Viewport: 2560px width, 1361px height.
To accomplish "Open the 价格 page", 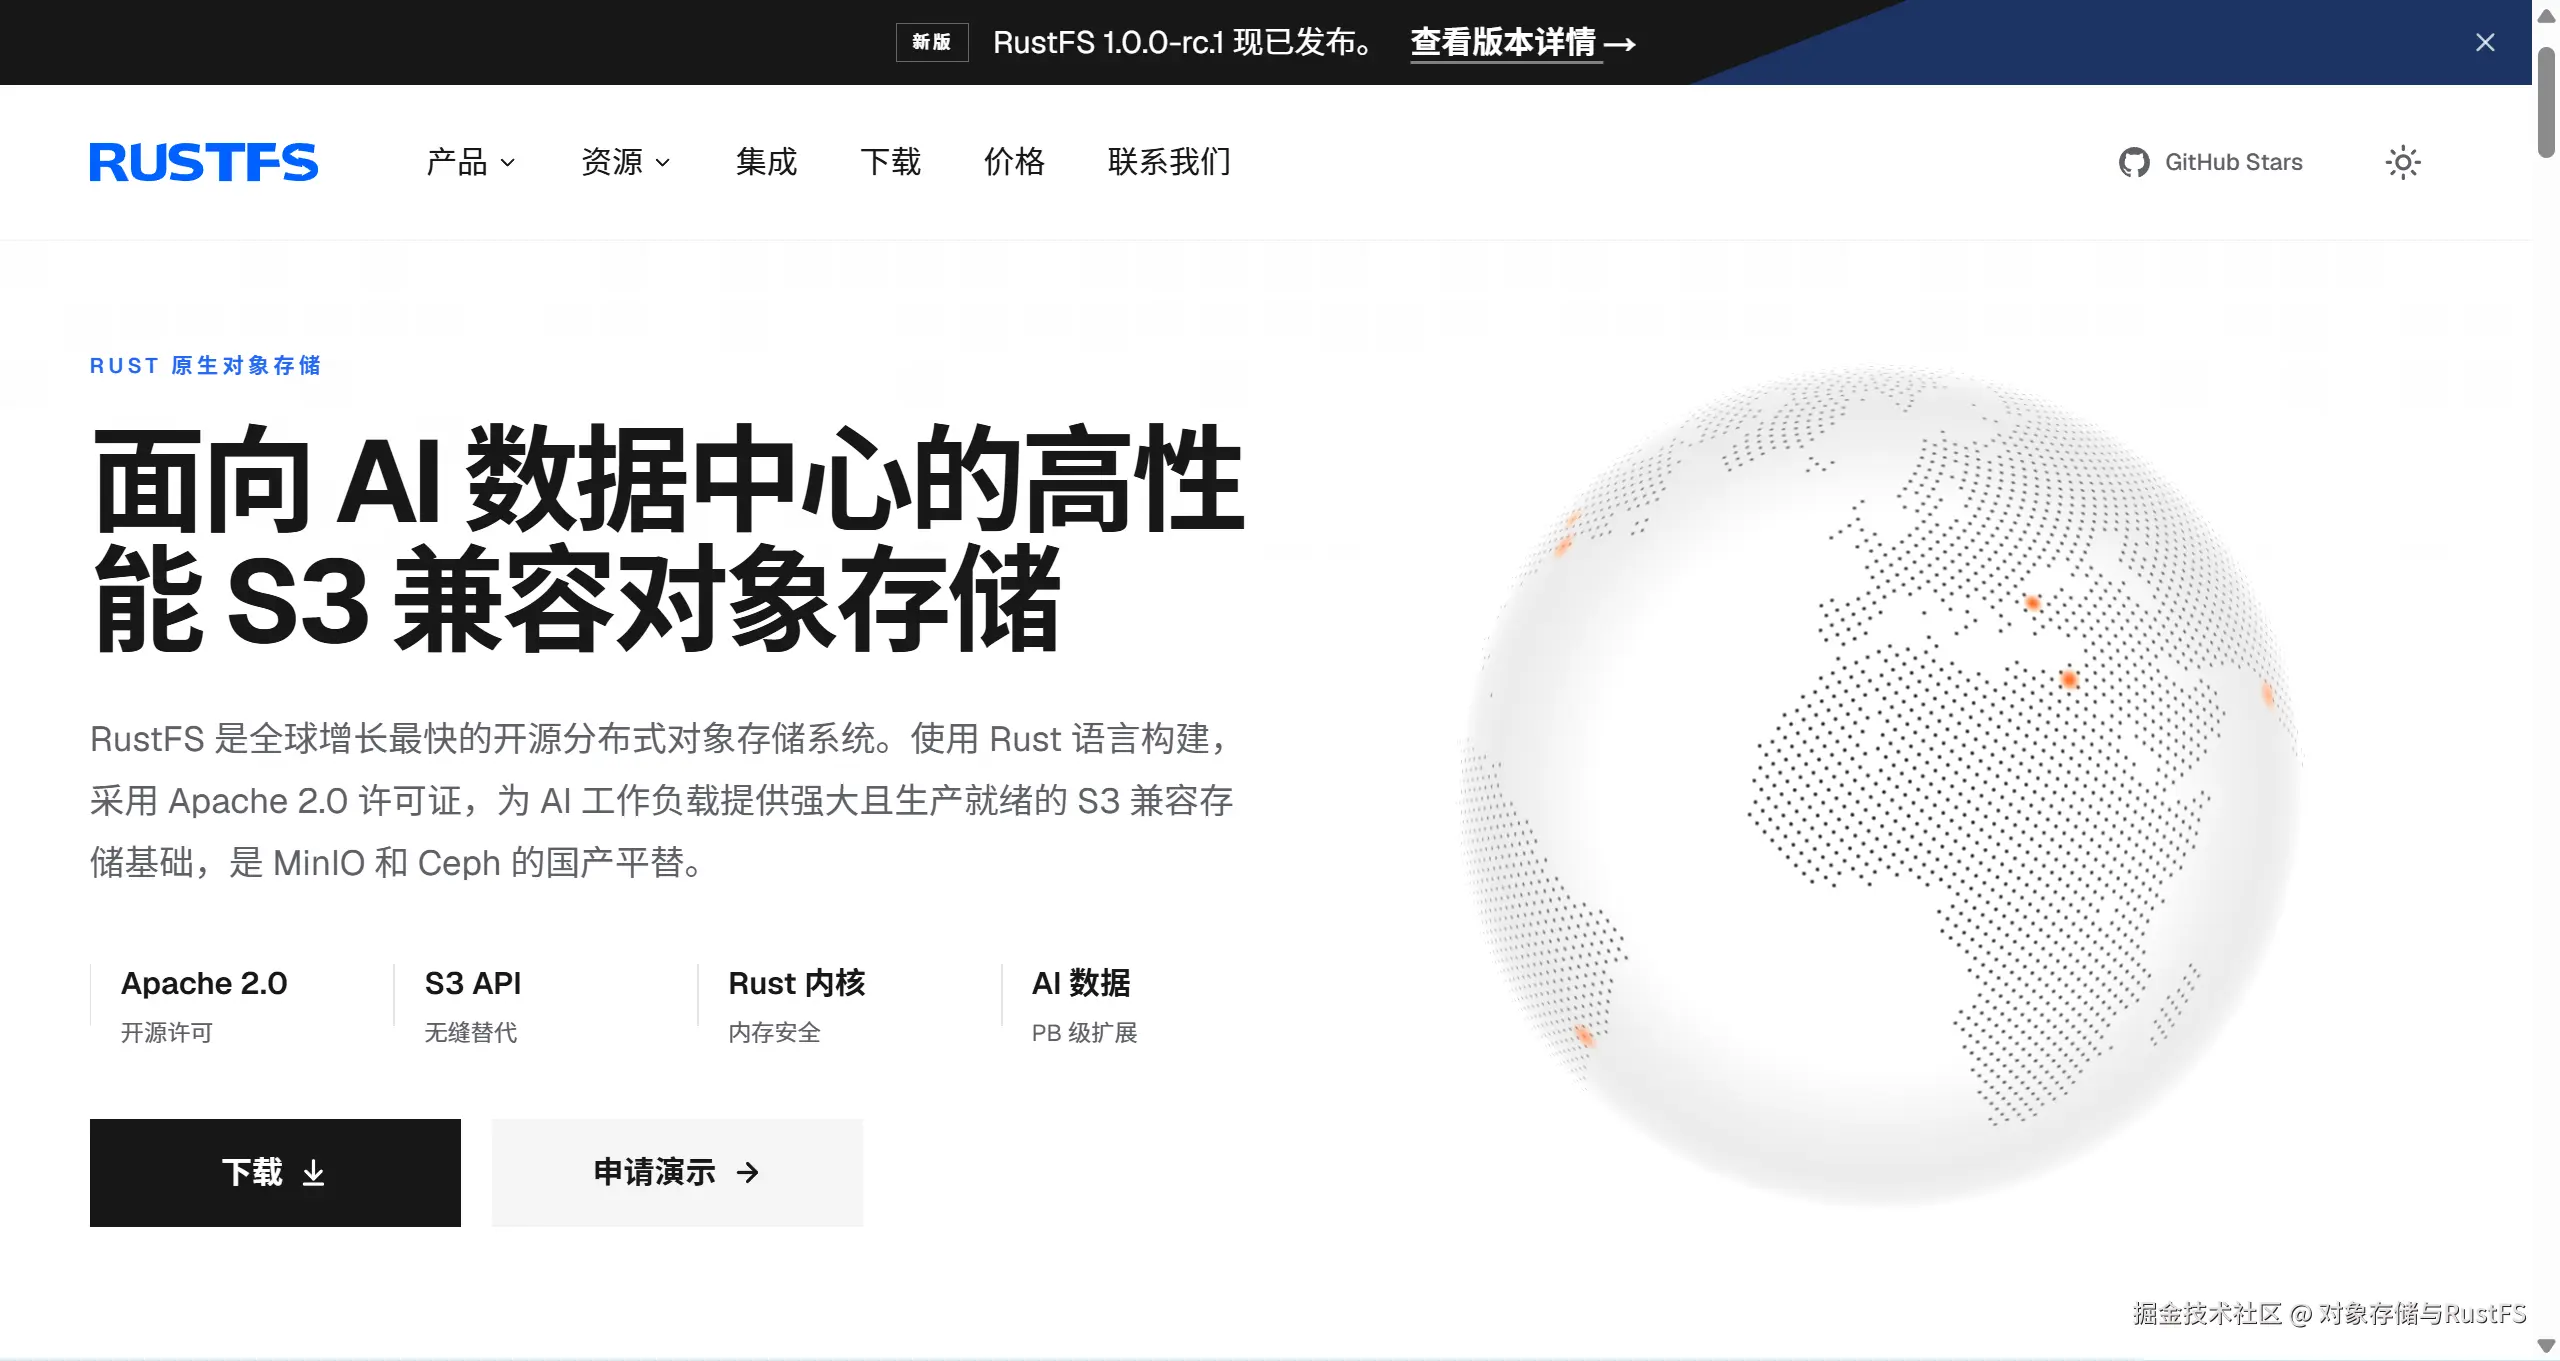I will [x=1014, y=162].
